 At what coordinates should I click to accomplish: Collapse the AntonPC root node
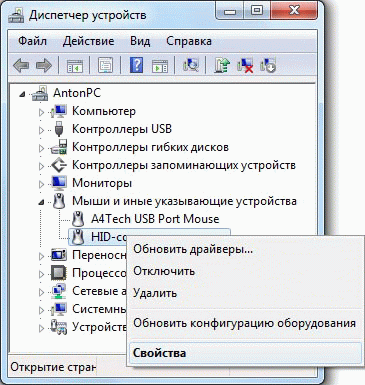pos(22,94)
